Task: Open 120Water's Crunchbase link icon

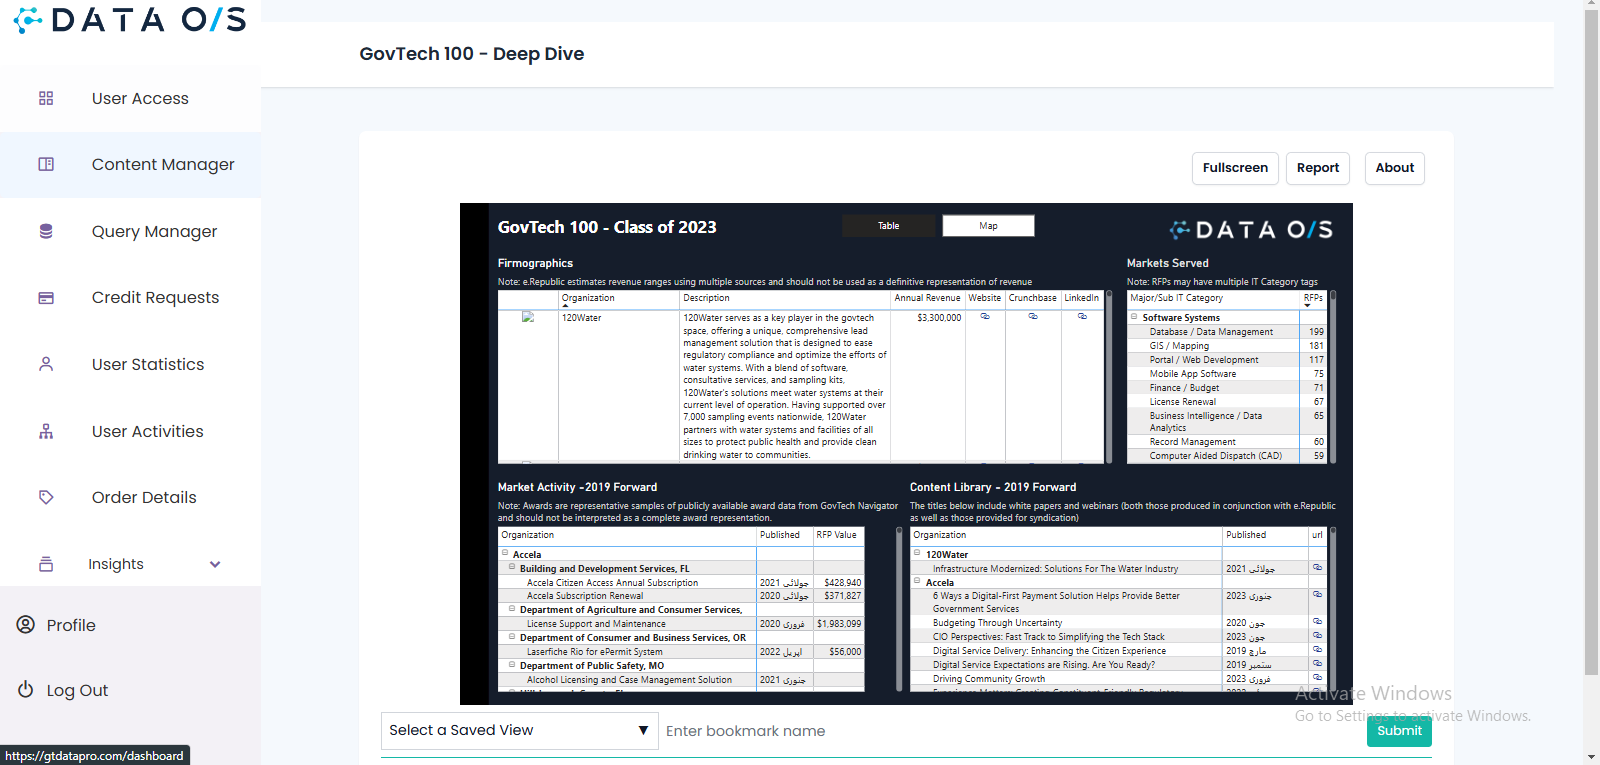Action: (x=1033, y=317)
